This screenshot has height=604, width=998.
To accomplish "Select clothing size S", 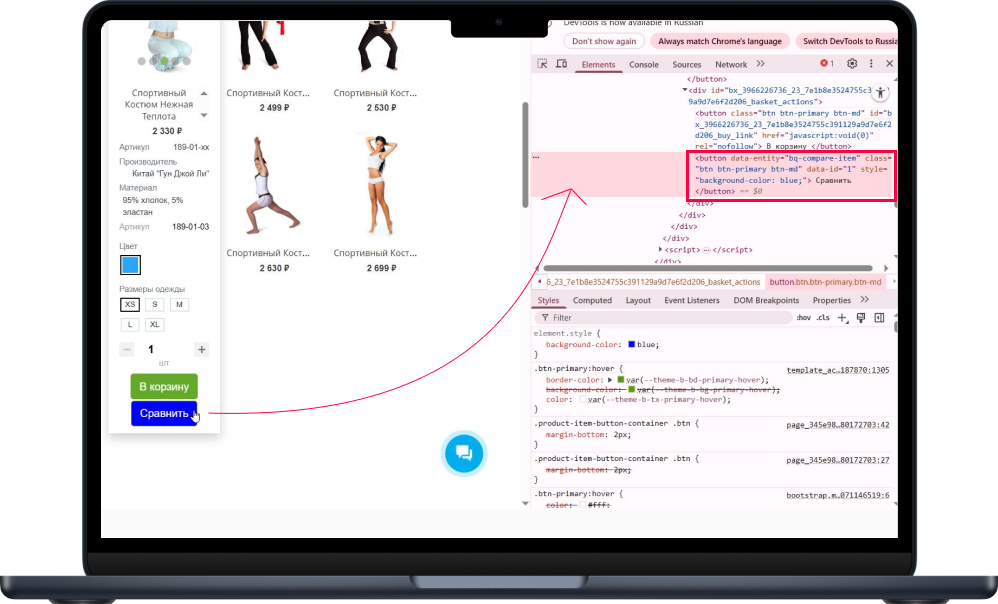I will (x=155, y=304).
